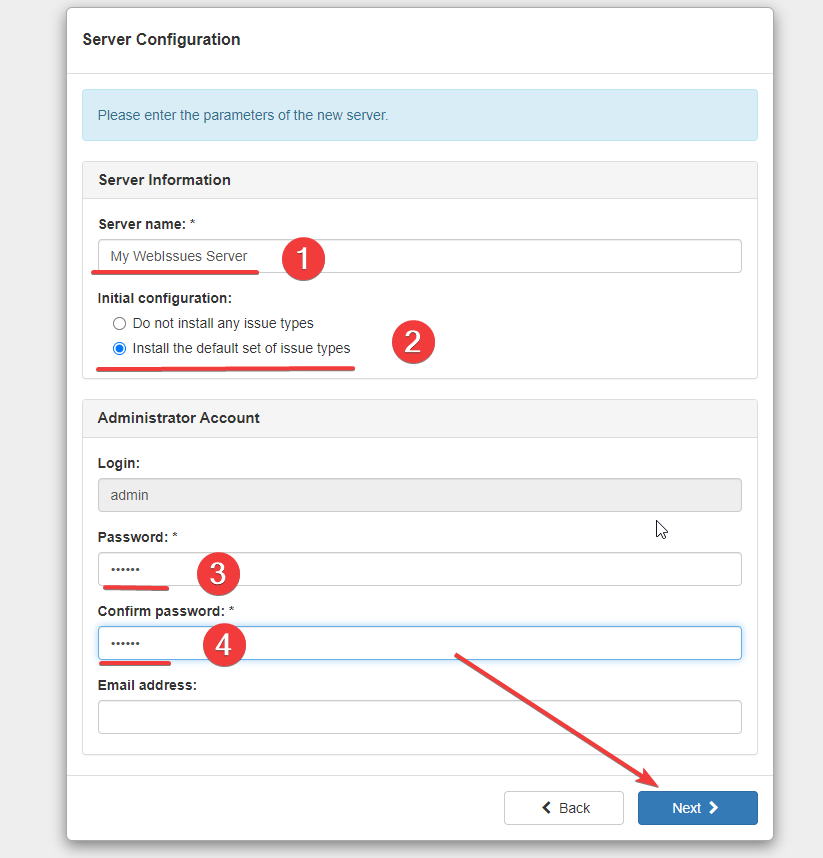This screenshot has width=823, height=858.
Task: Click the Password input field
Action: [420, 569]
